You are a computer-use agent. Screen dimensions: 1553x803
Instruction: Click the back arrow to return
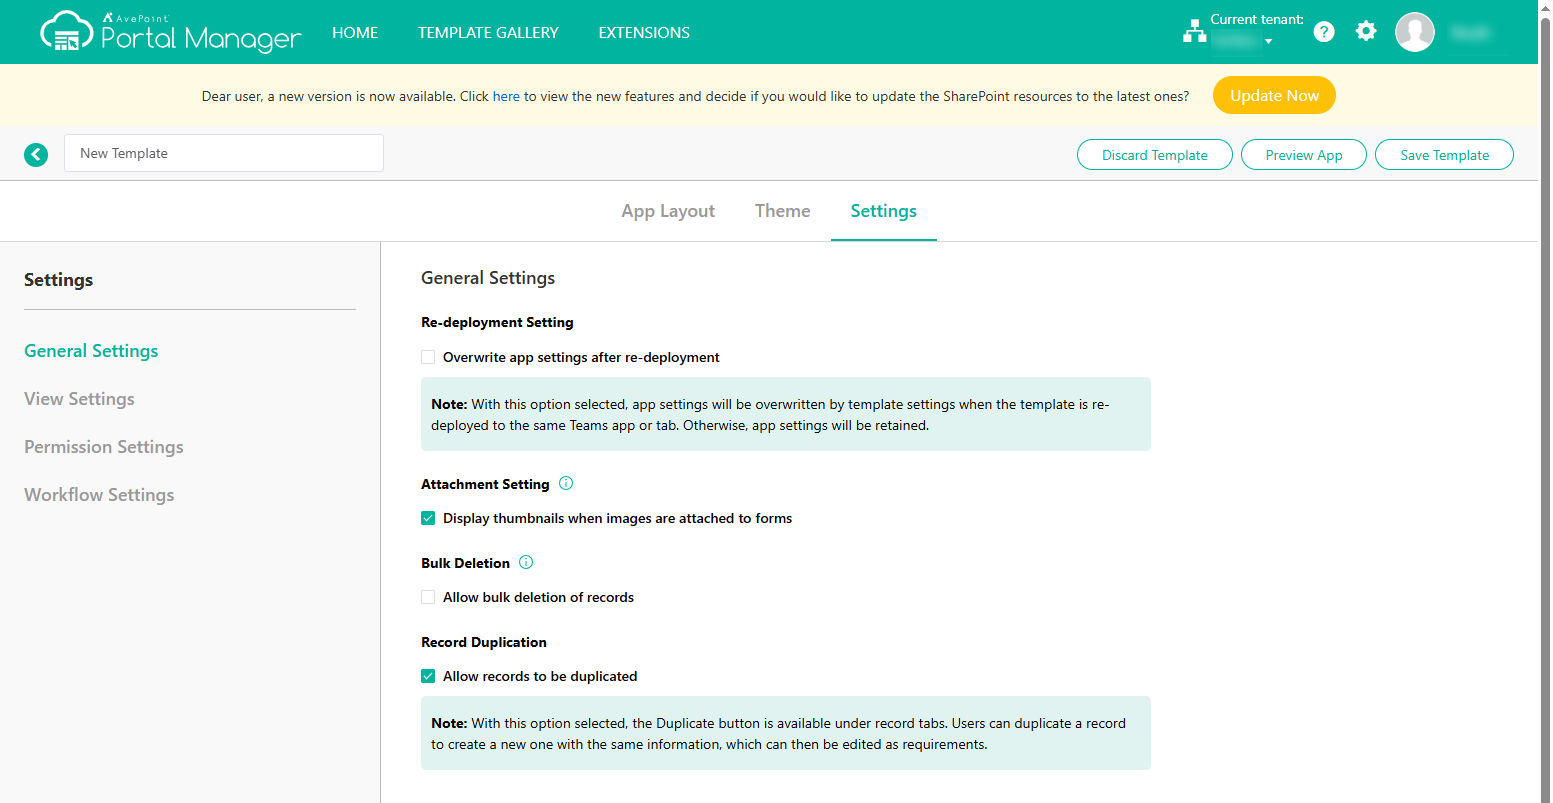coord(36,155)
